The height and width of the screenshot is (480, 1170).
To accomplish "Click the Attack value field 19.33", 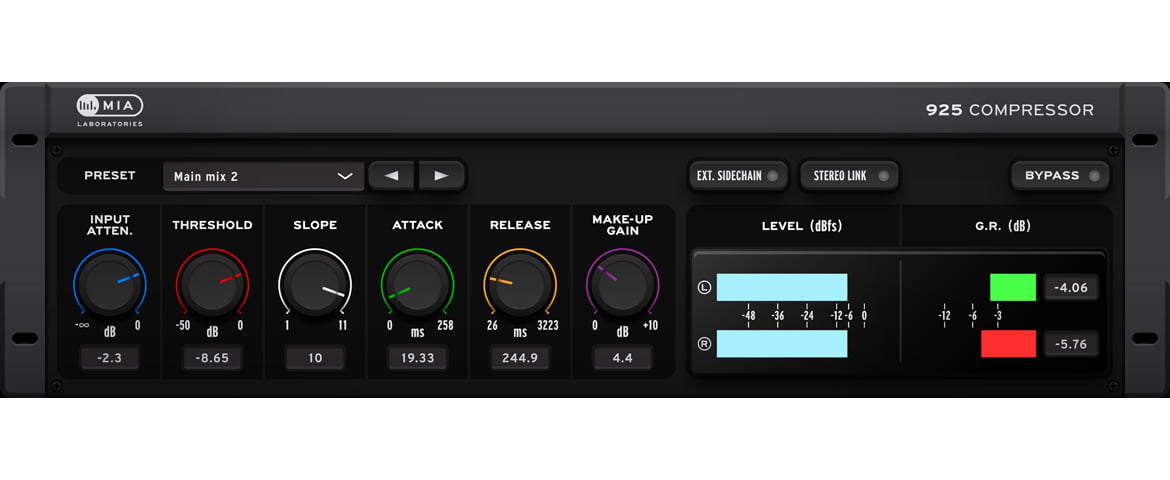I will point(417,358).
